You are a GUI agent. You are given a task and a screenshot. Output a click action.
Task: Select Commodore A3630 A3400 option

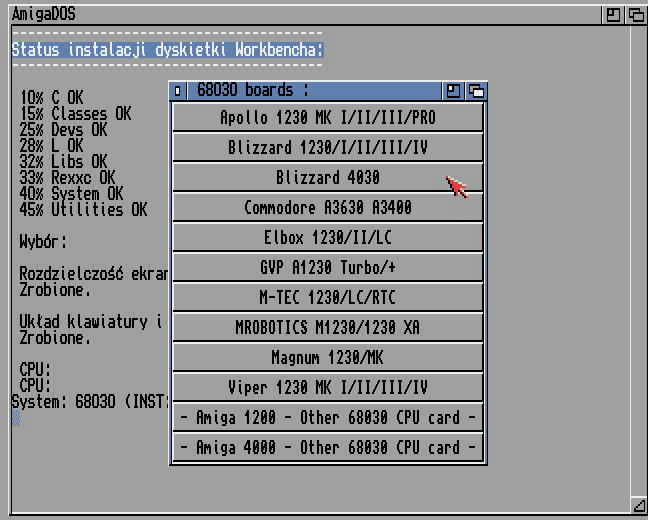click(x=328, y=208)
